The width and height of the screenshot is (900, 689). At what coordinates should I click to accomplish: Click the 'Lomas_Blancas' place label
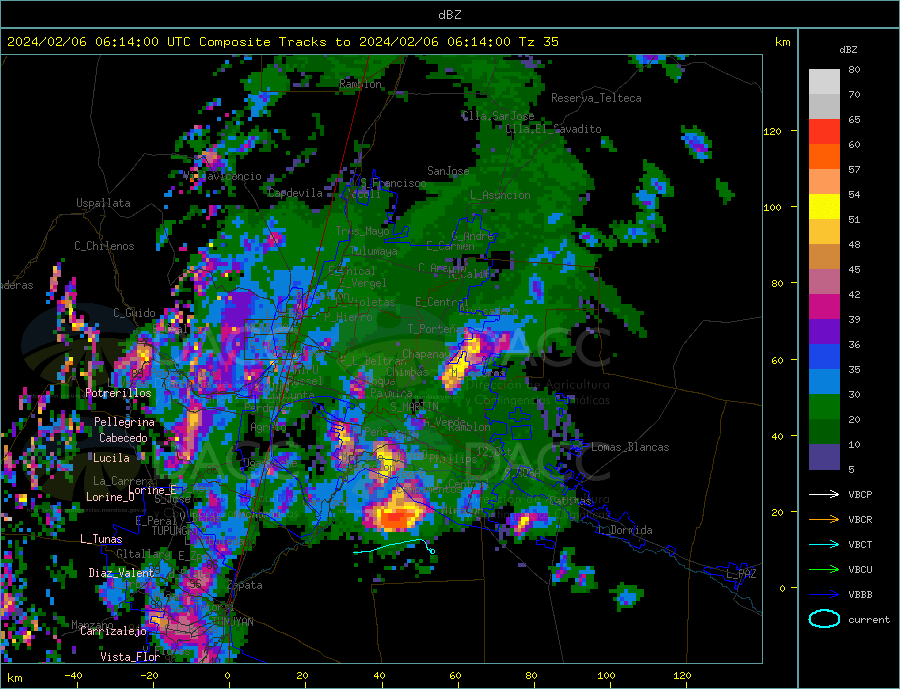630,447
